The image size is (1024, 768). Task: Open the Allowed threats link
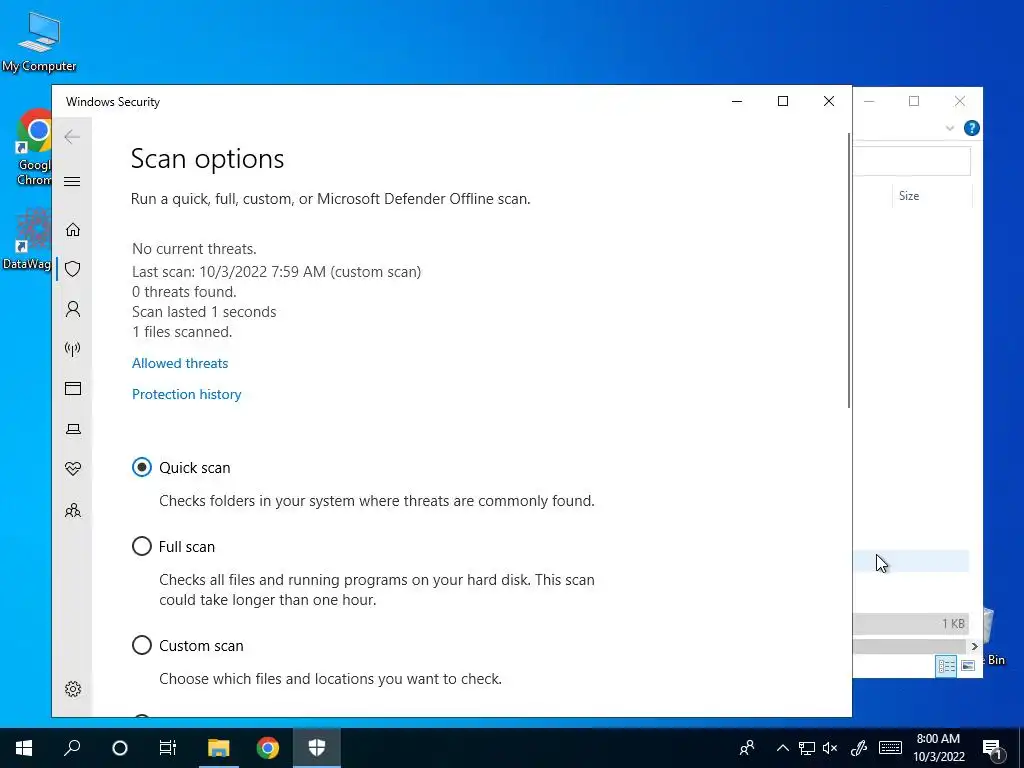180,363
